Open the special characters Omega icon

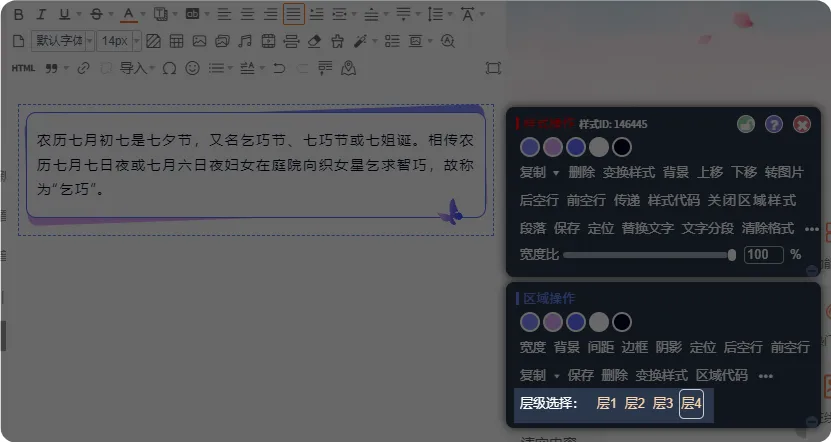[x=169, y=68]
